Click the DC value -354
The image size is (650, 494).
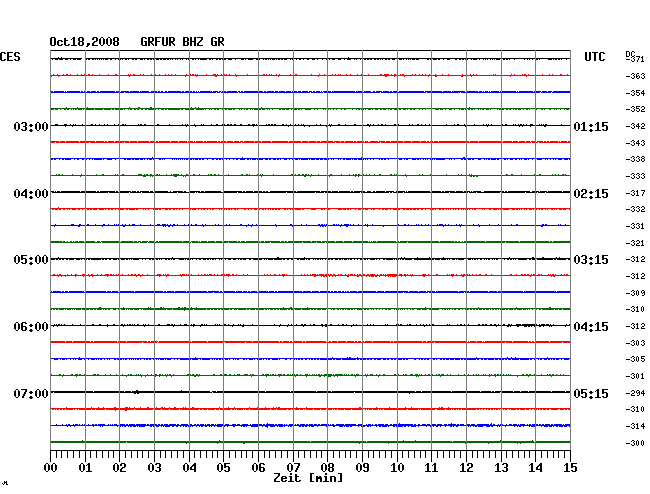coord(635,93)
